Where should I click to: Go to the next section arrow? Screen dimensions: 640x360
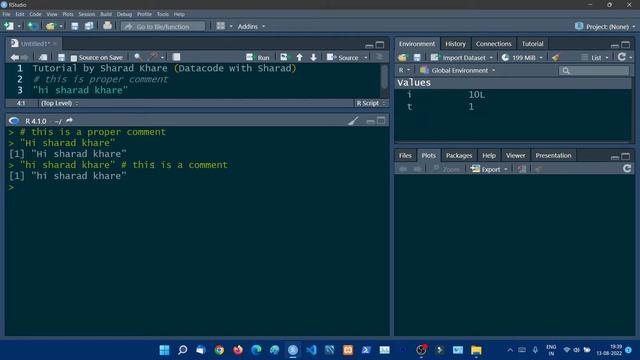pos(313,57)
